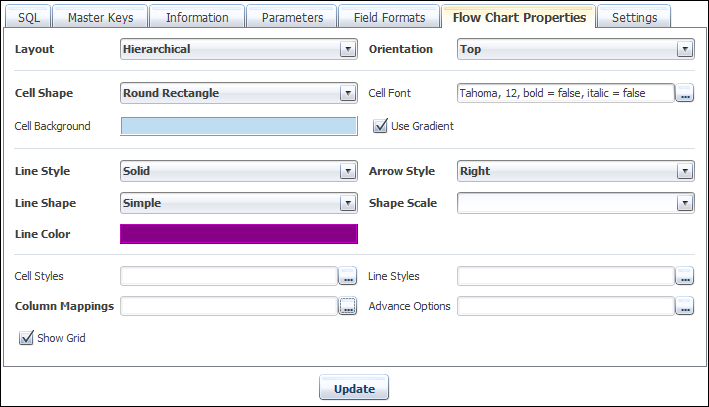Expand the Arrow Style dropdown
The height and width of the screenshot is (407, 709).
click(685, 171)
